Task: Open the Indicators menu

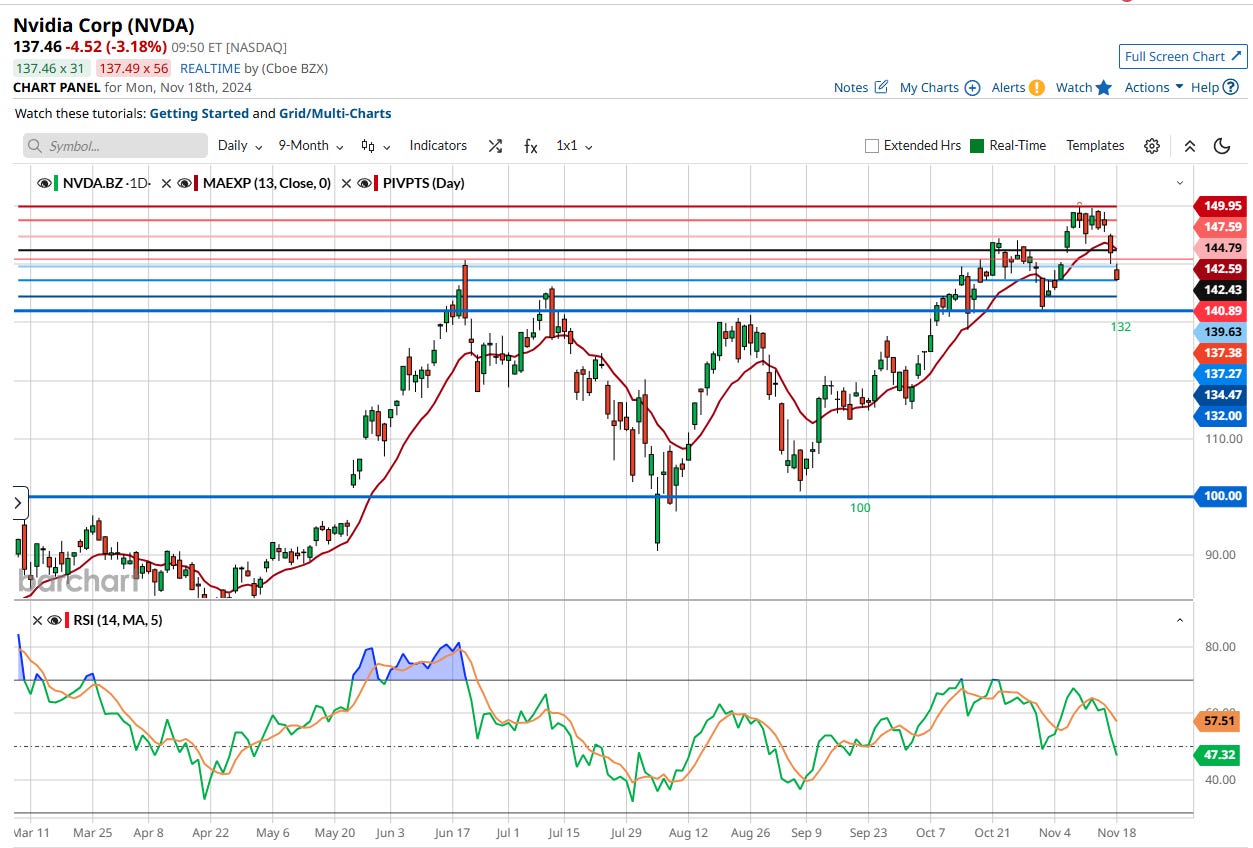Action: (x=438, y=145)
